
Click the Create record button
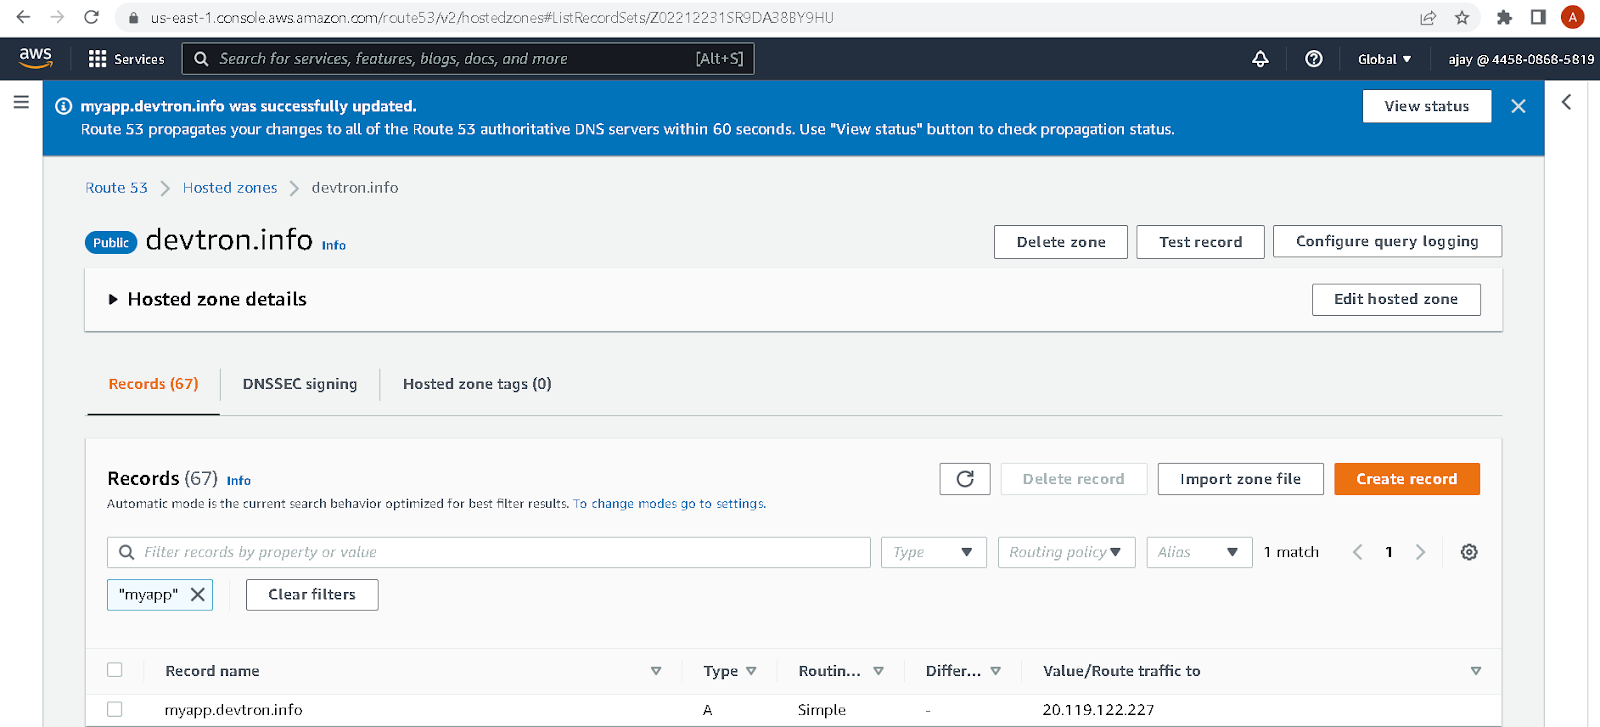[x=1407, y=479]
